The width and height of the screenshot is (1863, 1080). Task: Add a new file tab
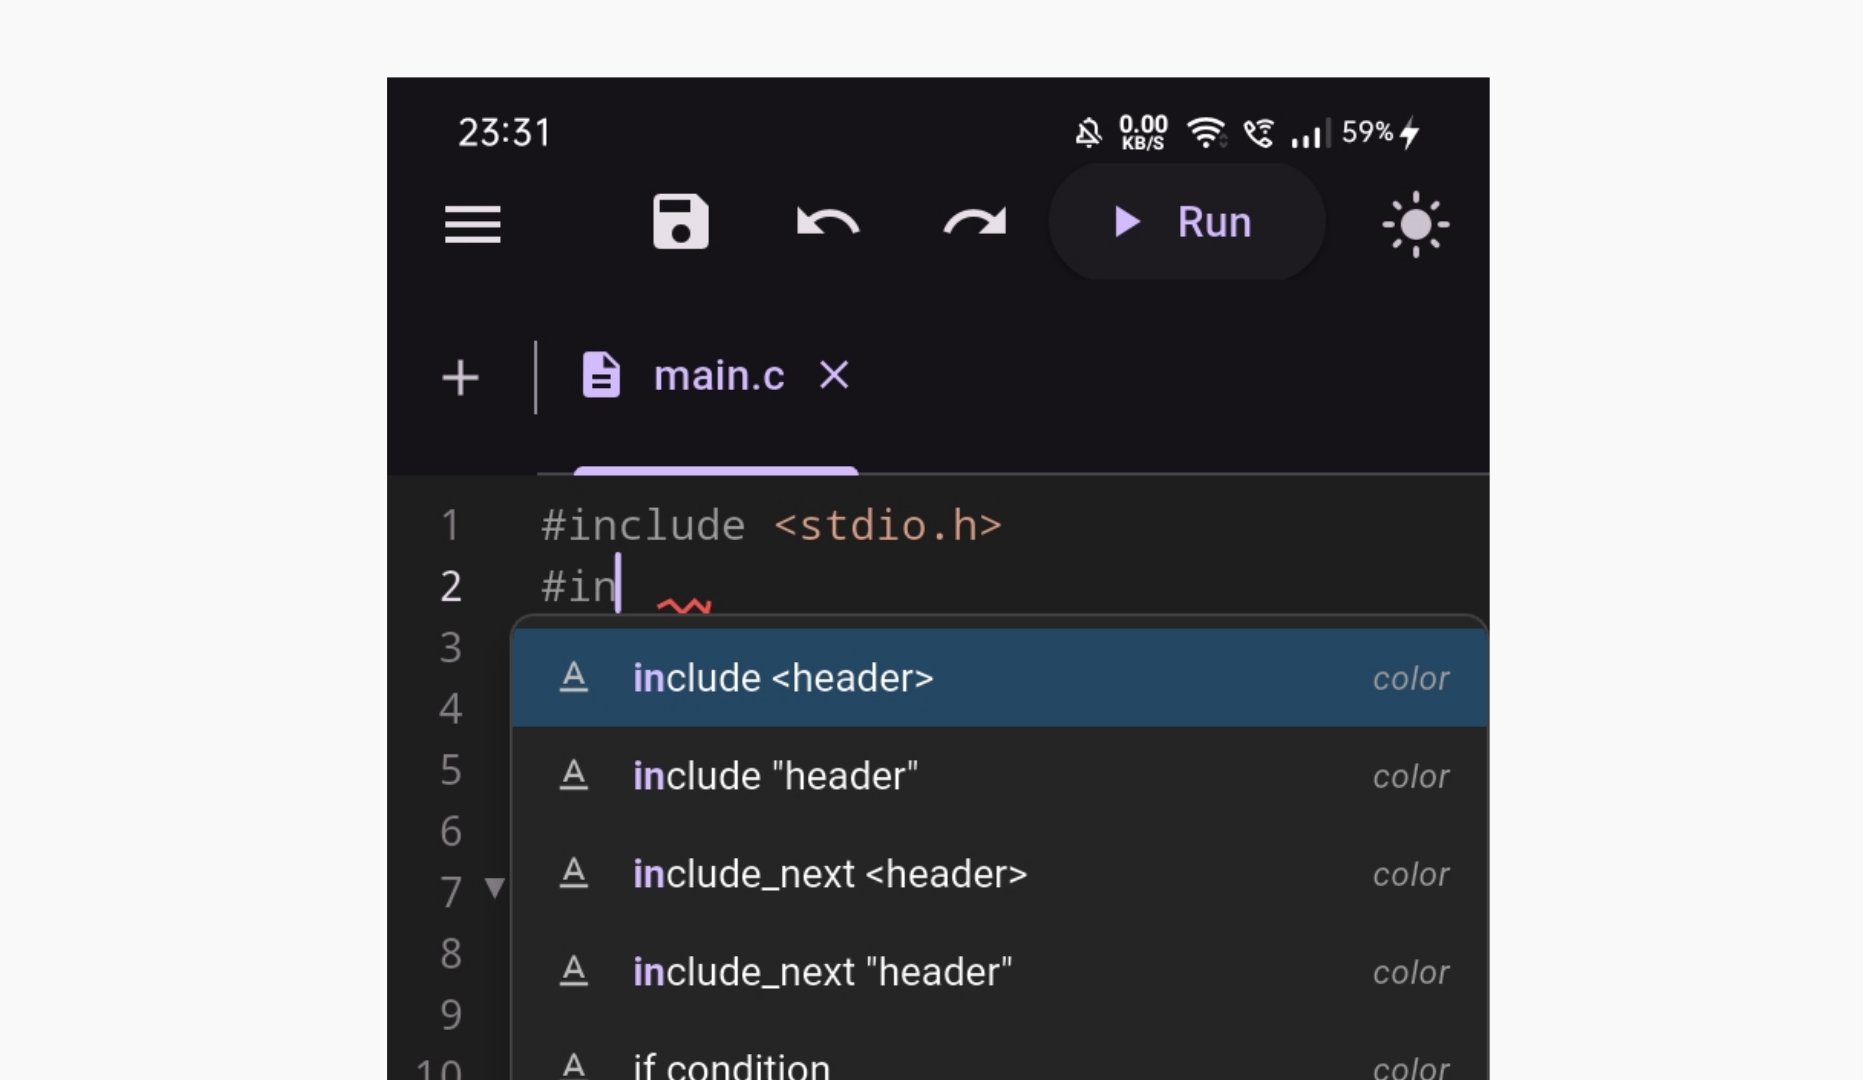click(460, 378)
